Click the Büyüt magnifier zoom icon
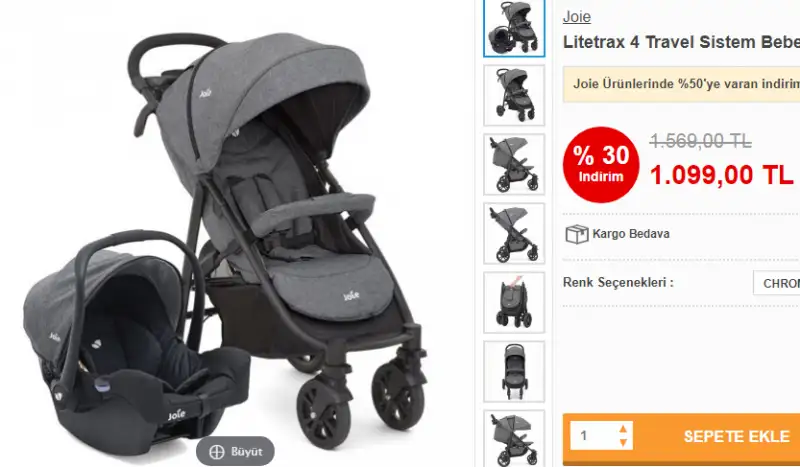The width and height of the screenshot is (800, 467). click(217, 452)
